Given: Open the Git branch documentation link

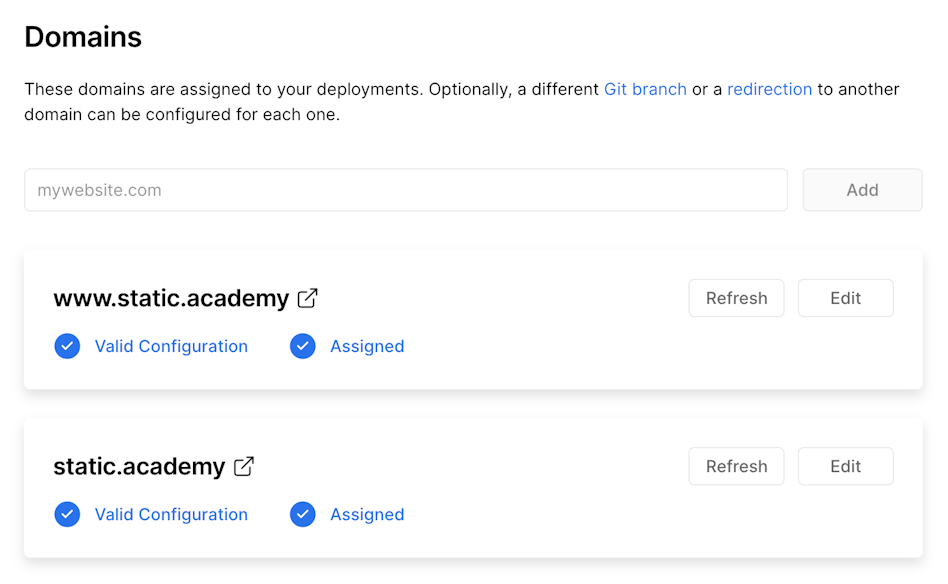Looking at the screenshot, I should pyautogui.click(x=645, y=89).
